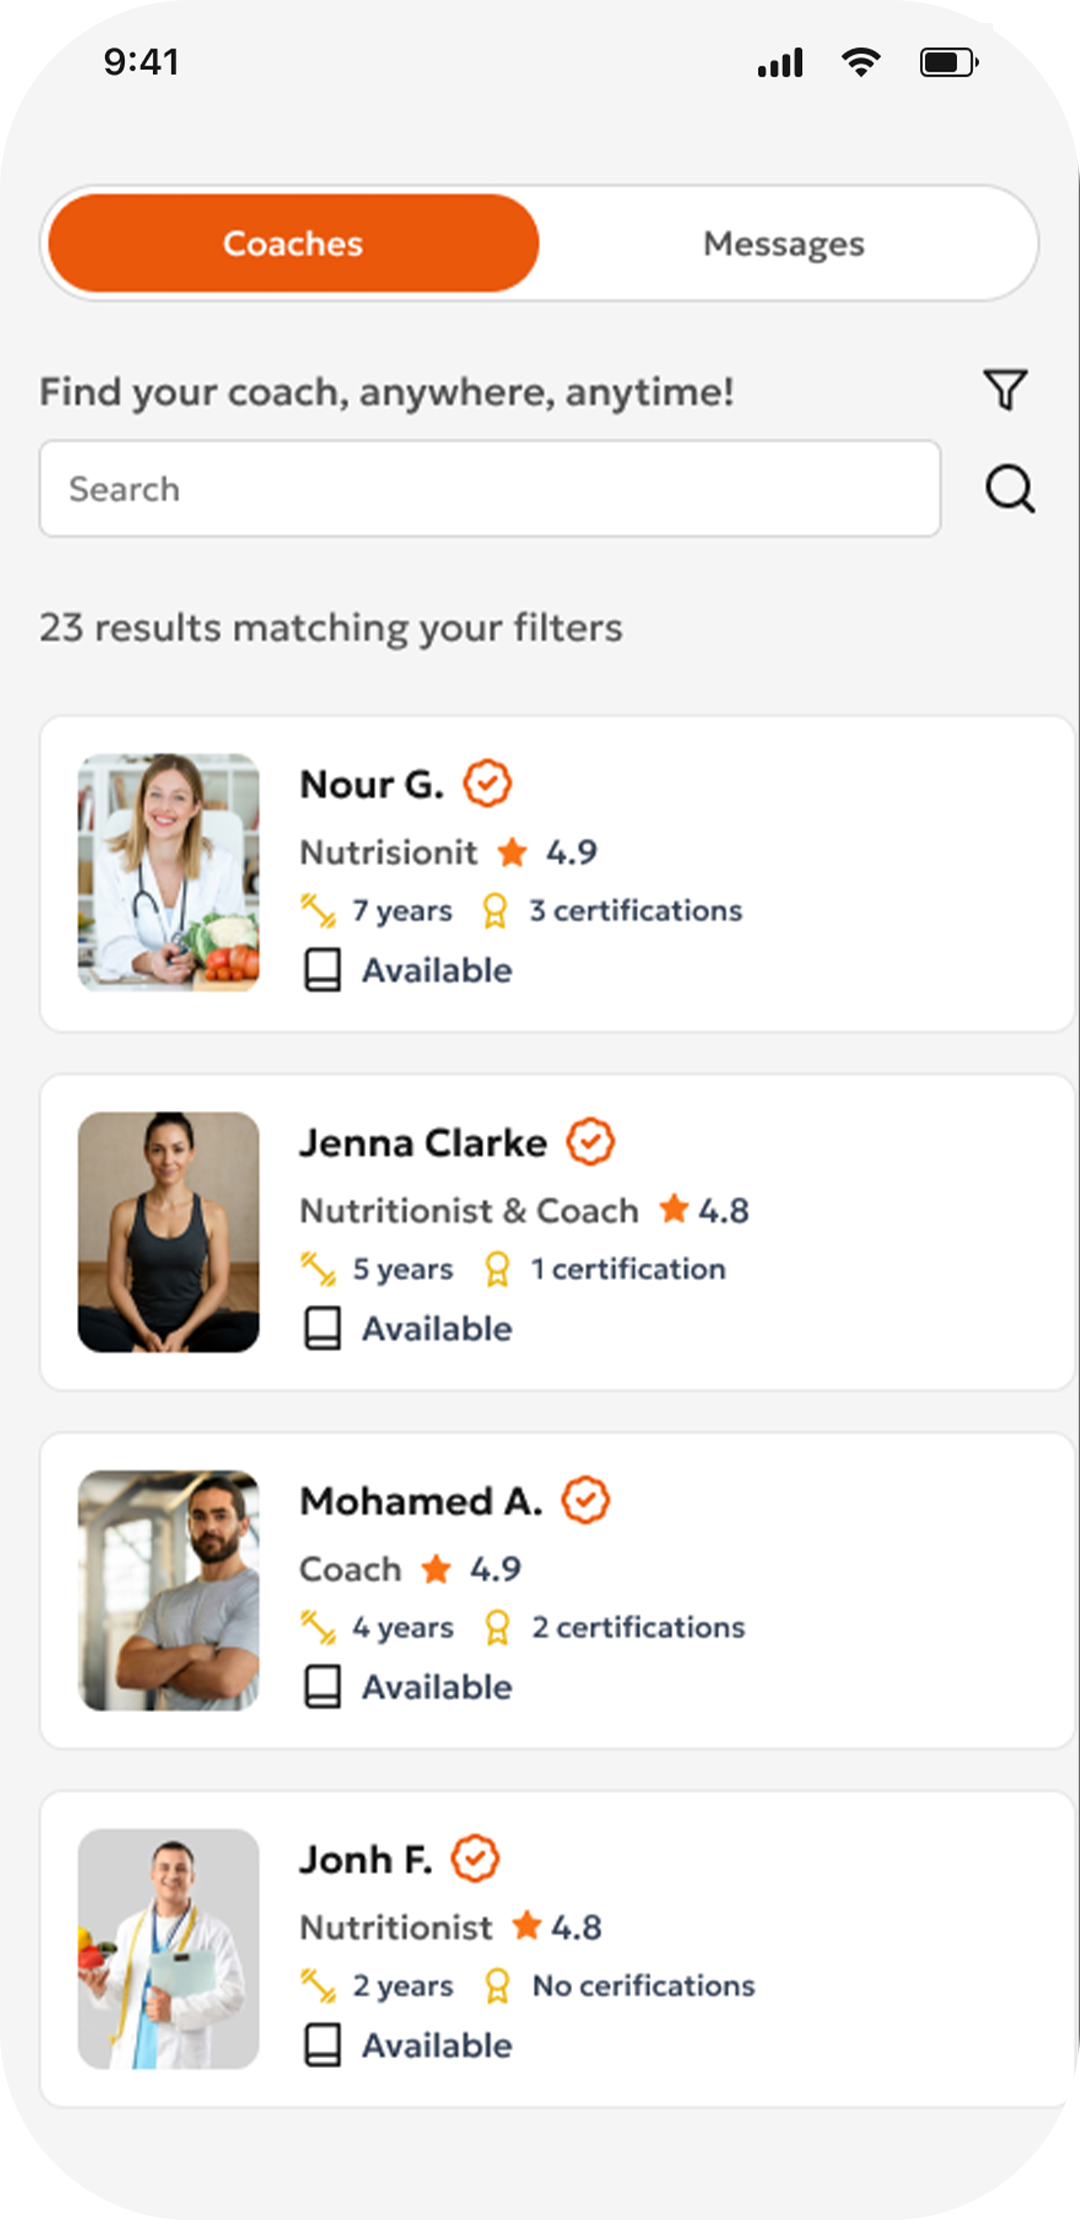Image resolution: width=1080 pixels, height=2220 pixels.
Task: Tap verified badge beside Mohamed A.
Action: click(x=585, y=1500)
